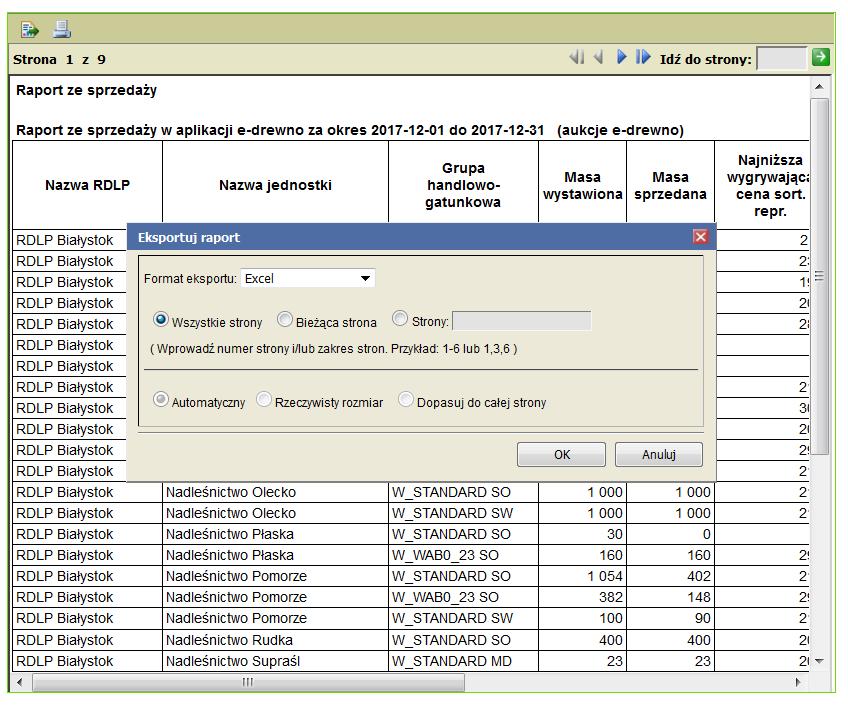Go to first page arrow icon
The width and height of the screenshot is (848, 706).
point(577,57)
